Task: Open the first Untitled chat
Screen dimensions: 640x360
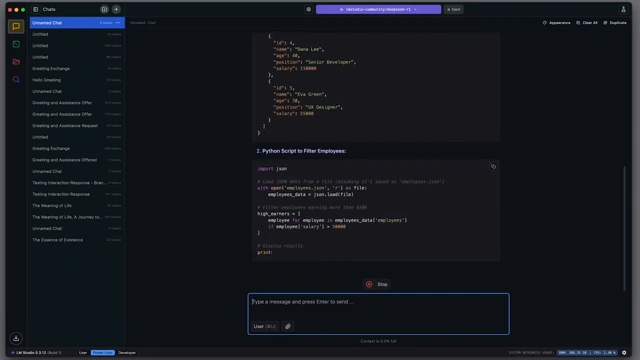Action: tap(77, 34)
